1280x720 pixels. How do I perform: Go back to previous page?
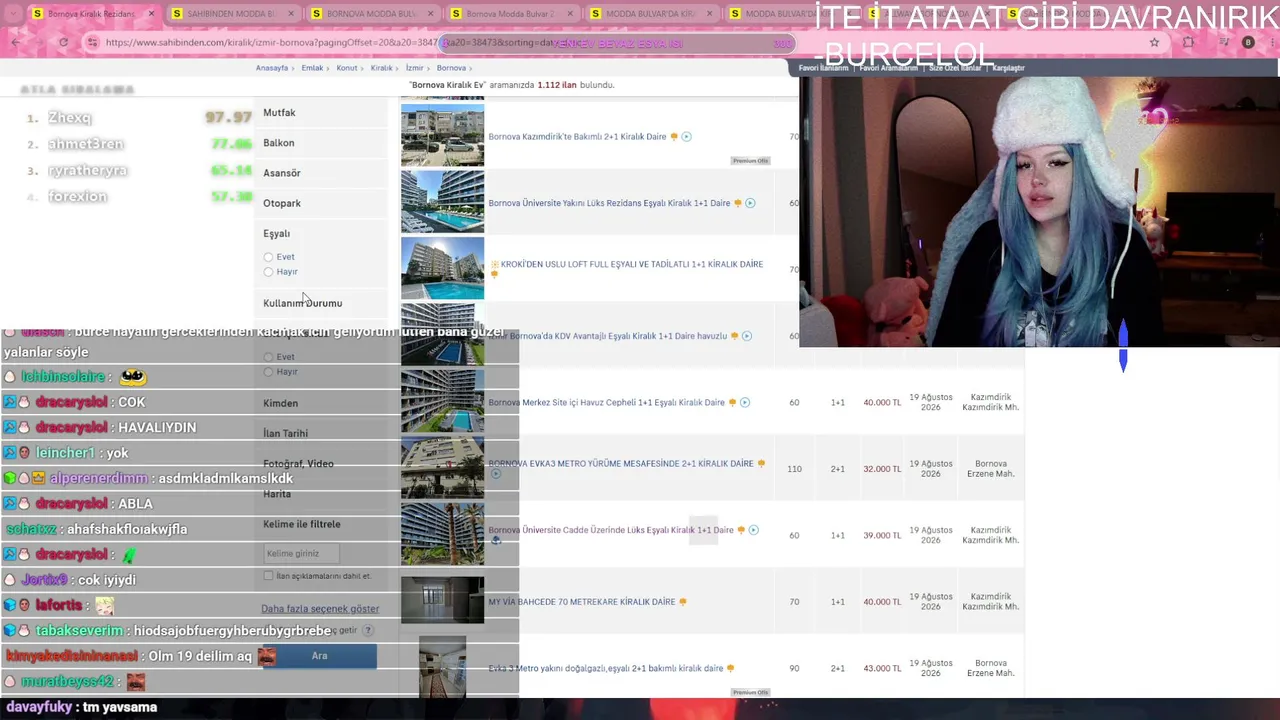[x=16, y=42]
